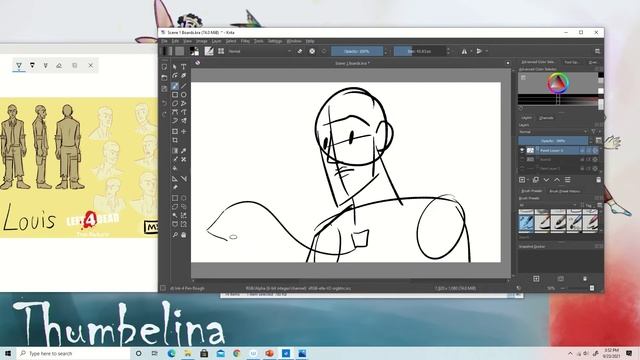The width and height of the screenshot is (640, 360).
Task: Open the brush preset chooser grid icon
Action: (221, 51)
